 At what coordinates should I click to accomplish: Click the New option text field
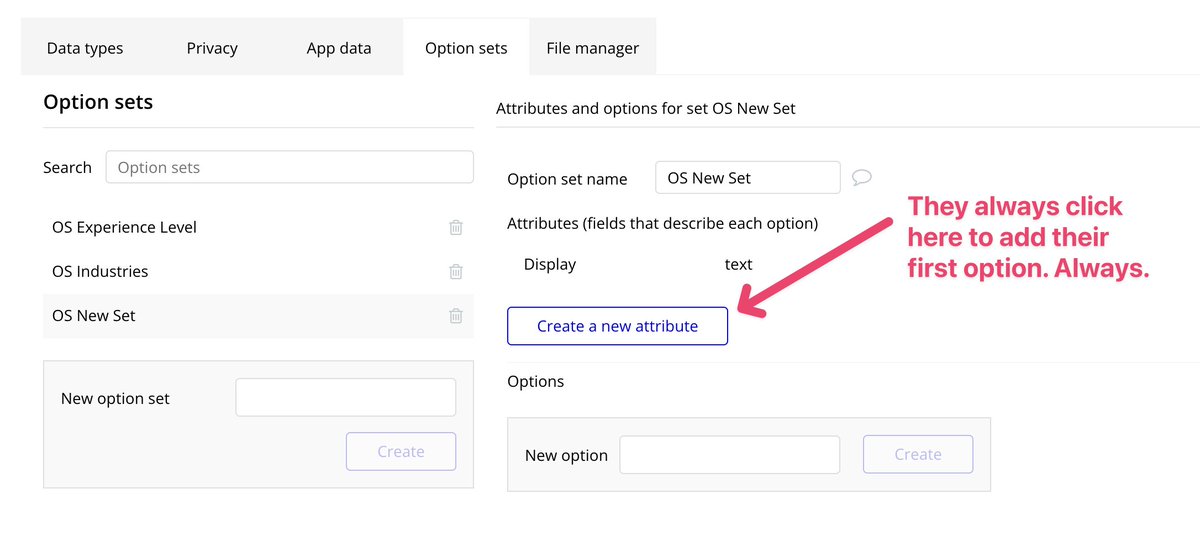[x=730, y=454]
